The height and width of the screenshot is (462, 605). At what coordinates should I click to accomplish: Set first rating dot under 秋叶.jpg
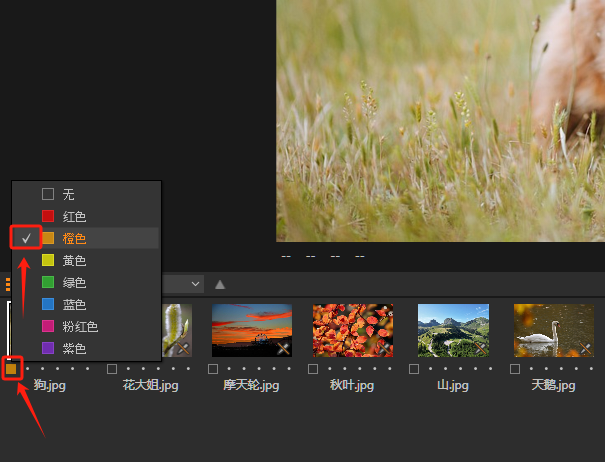330,369
